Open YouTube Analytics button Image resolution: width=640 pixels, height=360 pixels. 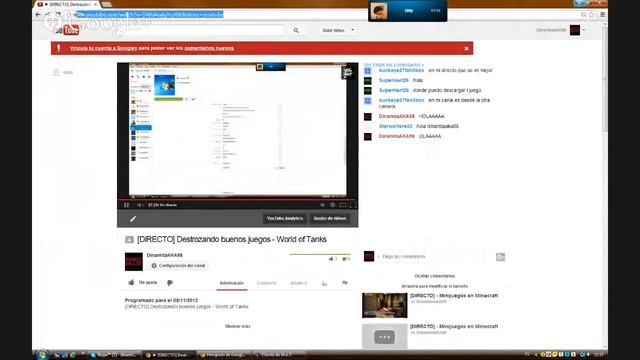click(x=284, y=218)
